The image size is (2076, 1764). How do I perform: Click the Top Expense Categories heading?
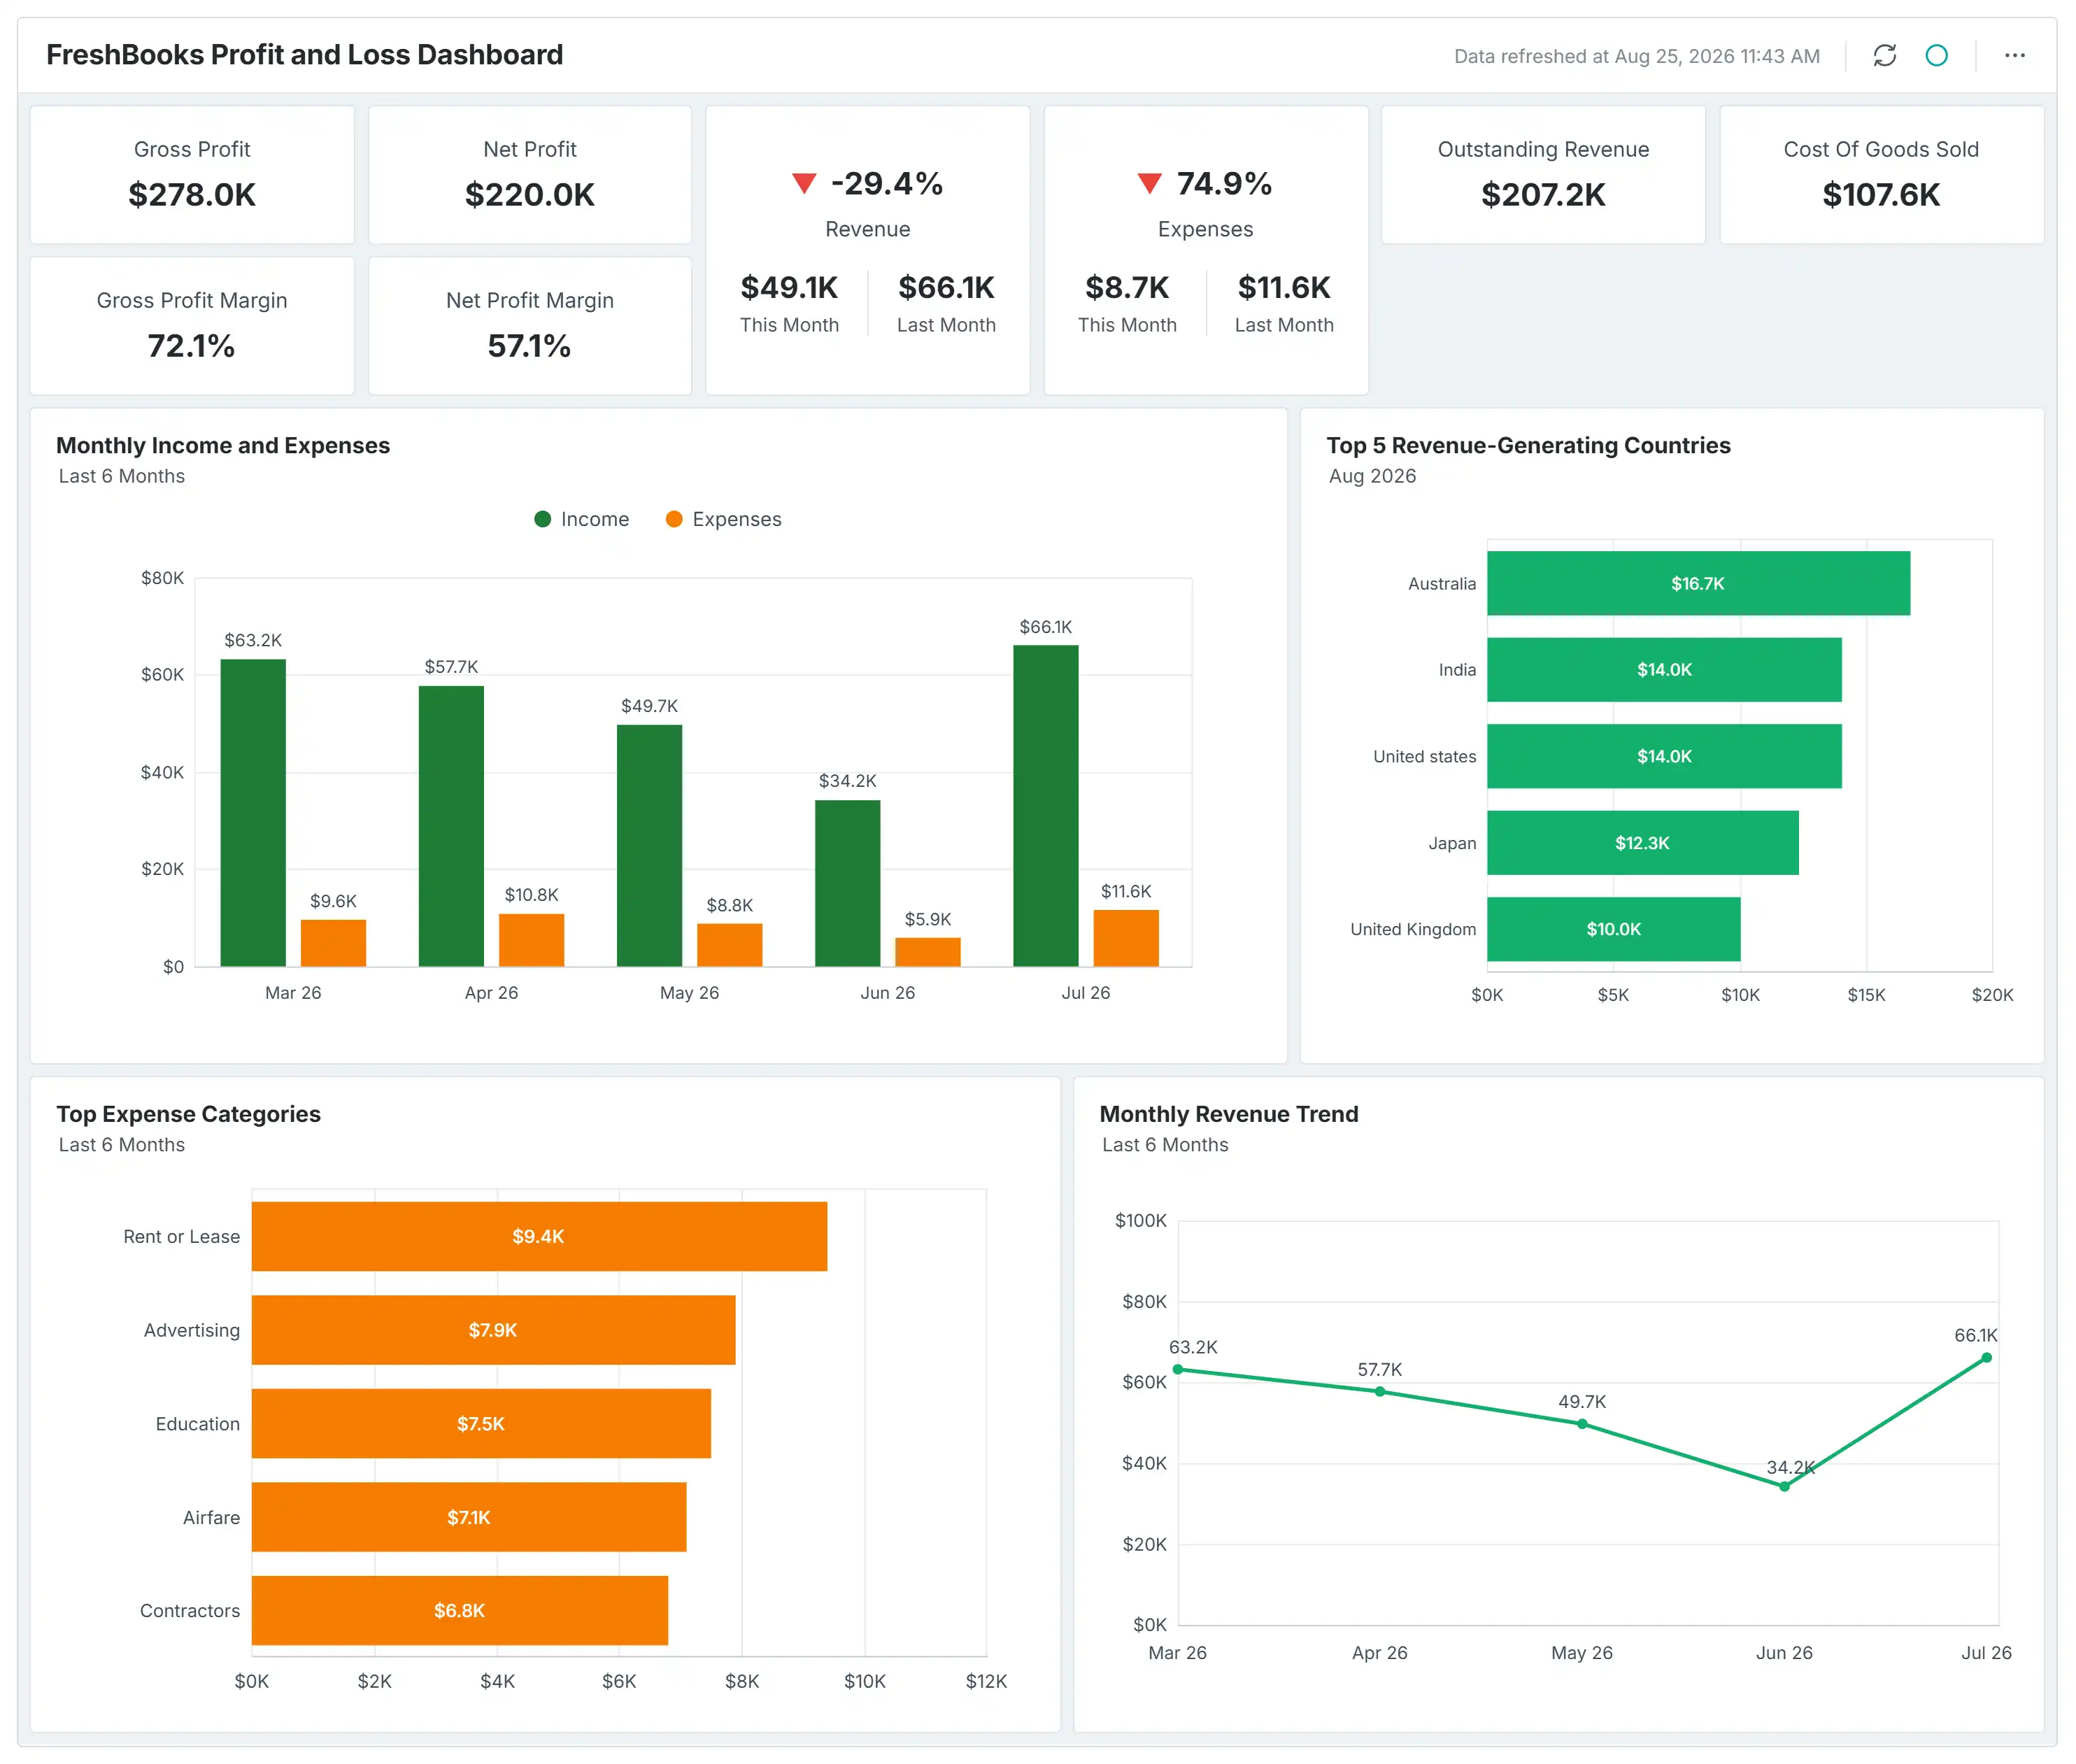189,1114
